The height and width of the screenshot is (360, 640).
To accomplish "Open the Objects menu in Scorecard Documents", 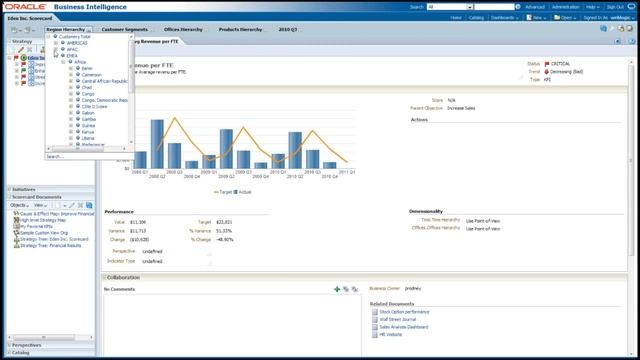I will (x=20, y=205).
